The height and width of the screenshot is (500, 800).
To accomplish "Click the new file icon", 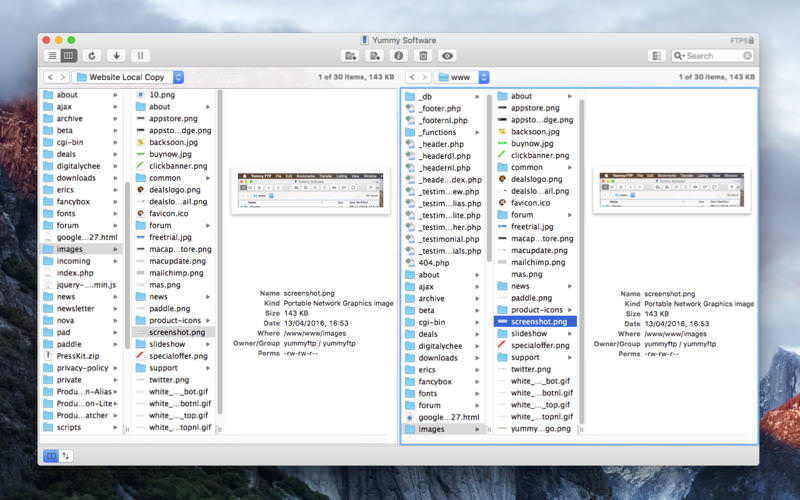I will [374, 56].
